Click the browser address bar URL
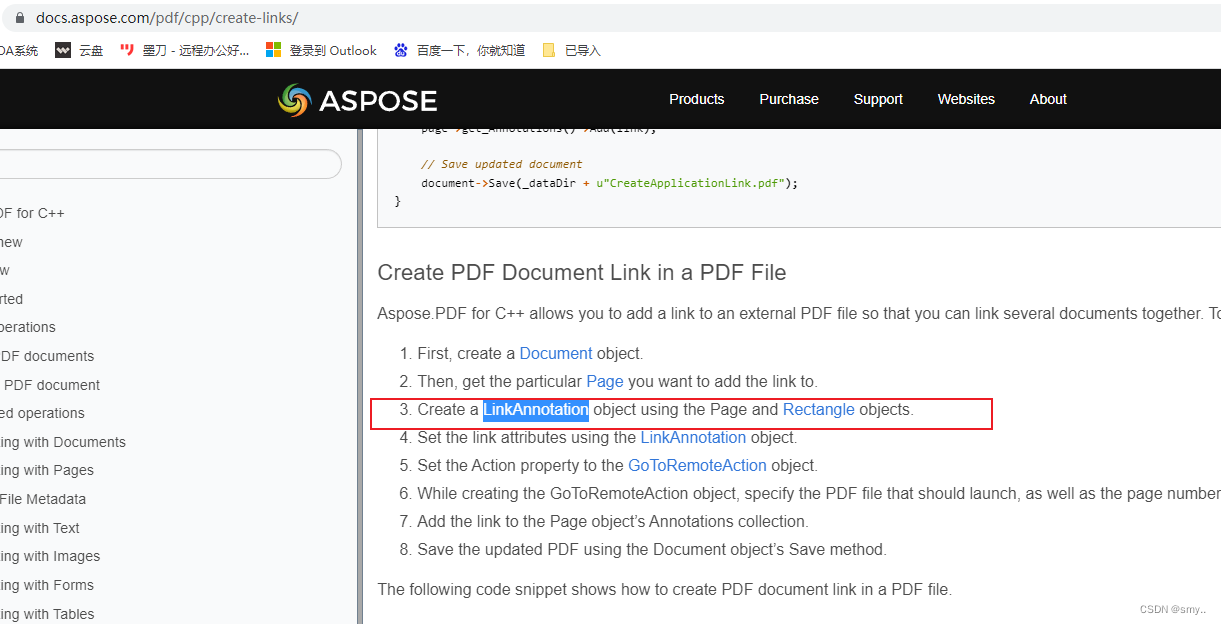This screenshot has height=624, width=1221. (167, 18)
